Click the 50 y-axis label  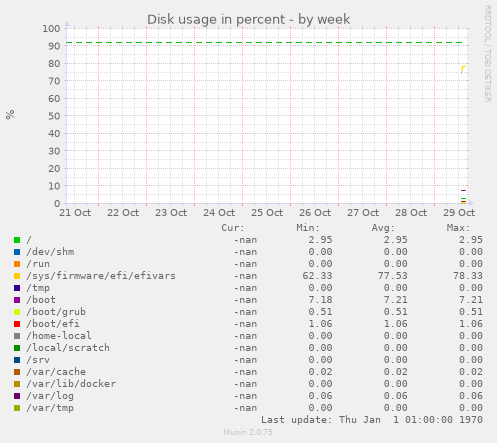tap(54, 116)
